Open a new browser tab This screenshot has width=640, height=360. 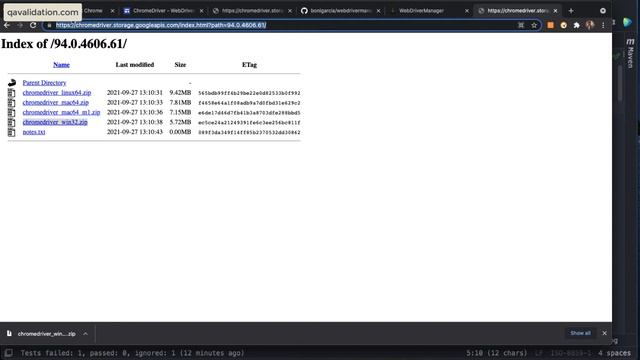coord(571,11)
